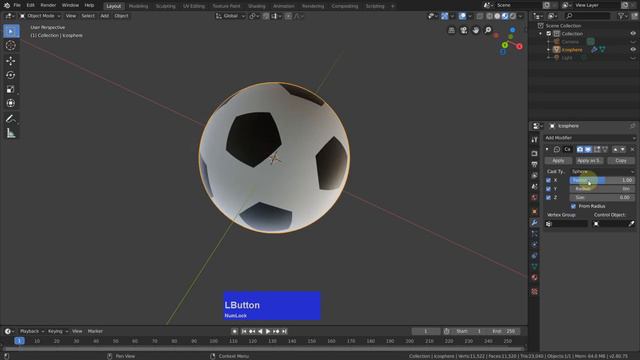Click the modifier Apply button

(558, 161)
